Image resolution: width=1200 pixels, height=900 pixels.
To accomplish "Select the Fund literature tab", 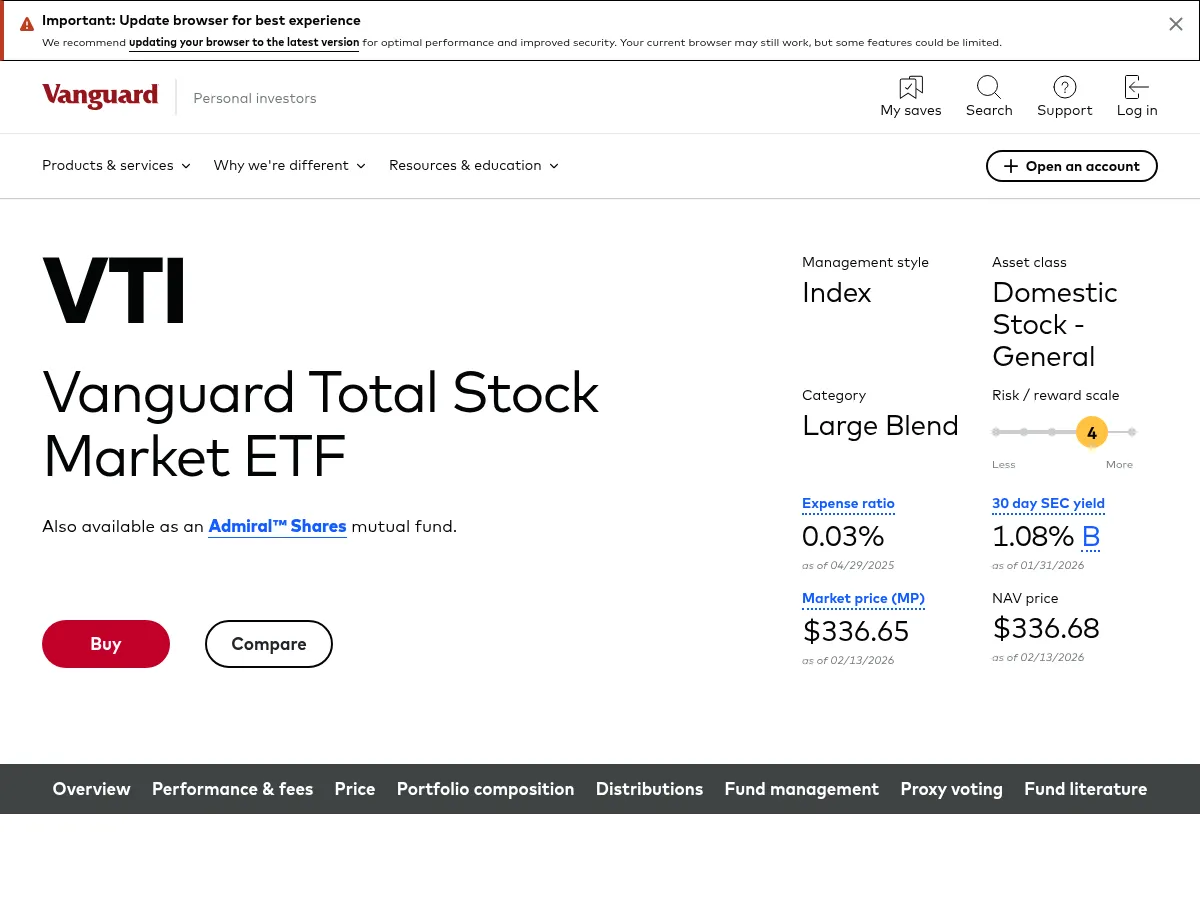I will pyautogui.click(x=1085, y=788).
